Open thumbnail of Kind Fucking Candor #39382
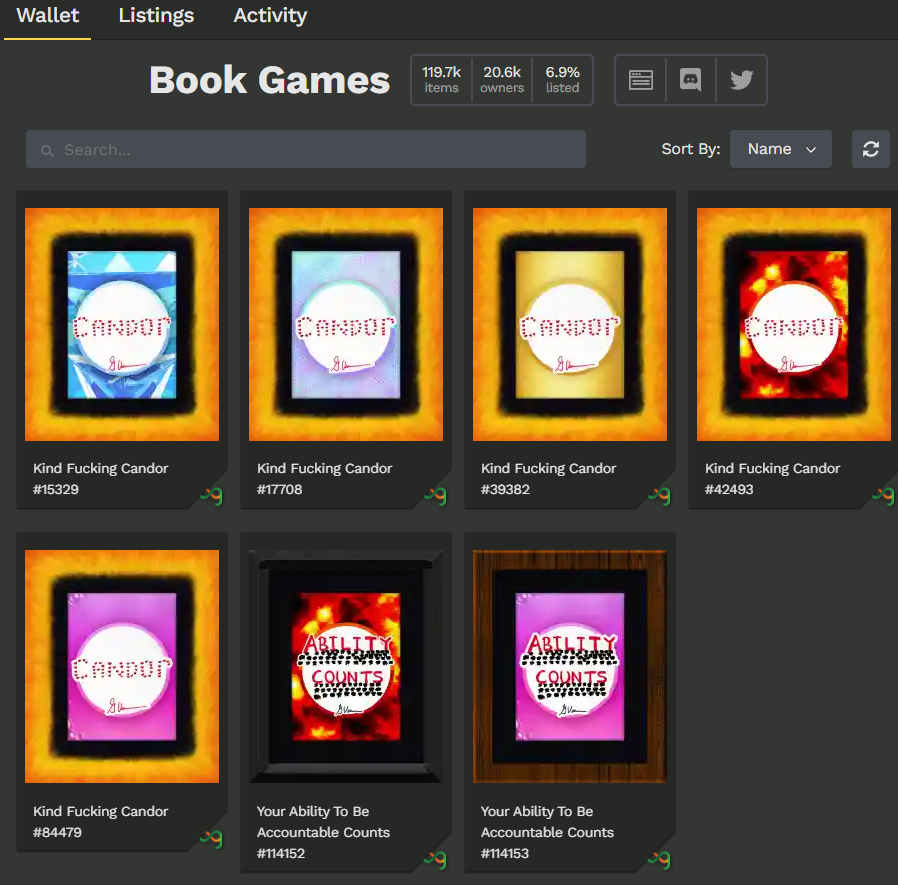The height and width of the screenshot is (885, 898). tap(570, 324)
